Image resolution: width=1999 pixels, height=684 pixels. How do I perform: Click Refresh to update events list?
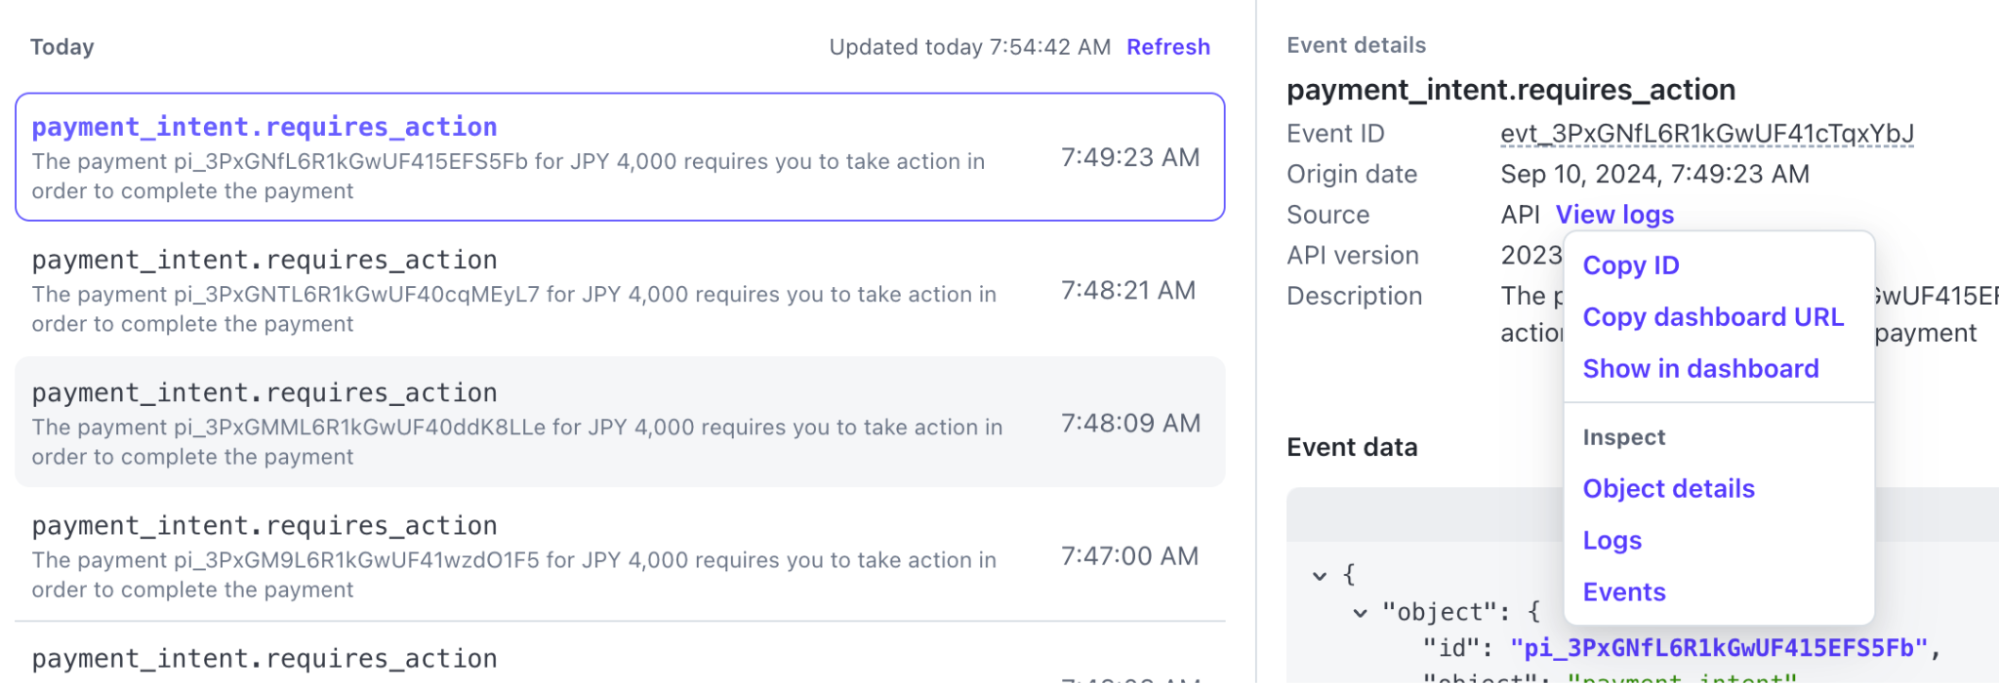pos(1168,47)
